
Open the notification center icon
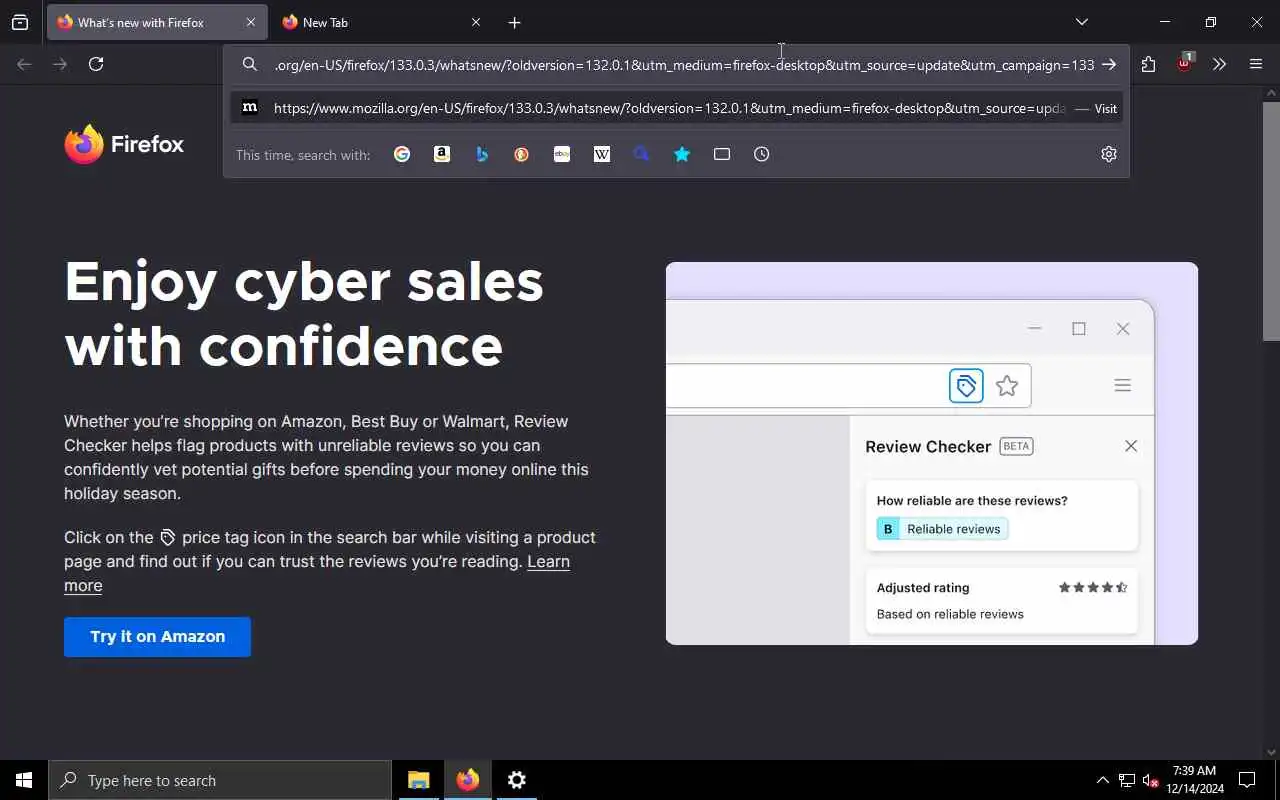(1247, 780)
